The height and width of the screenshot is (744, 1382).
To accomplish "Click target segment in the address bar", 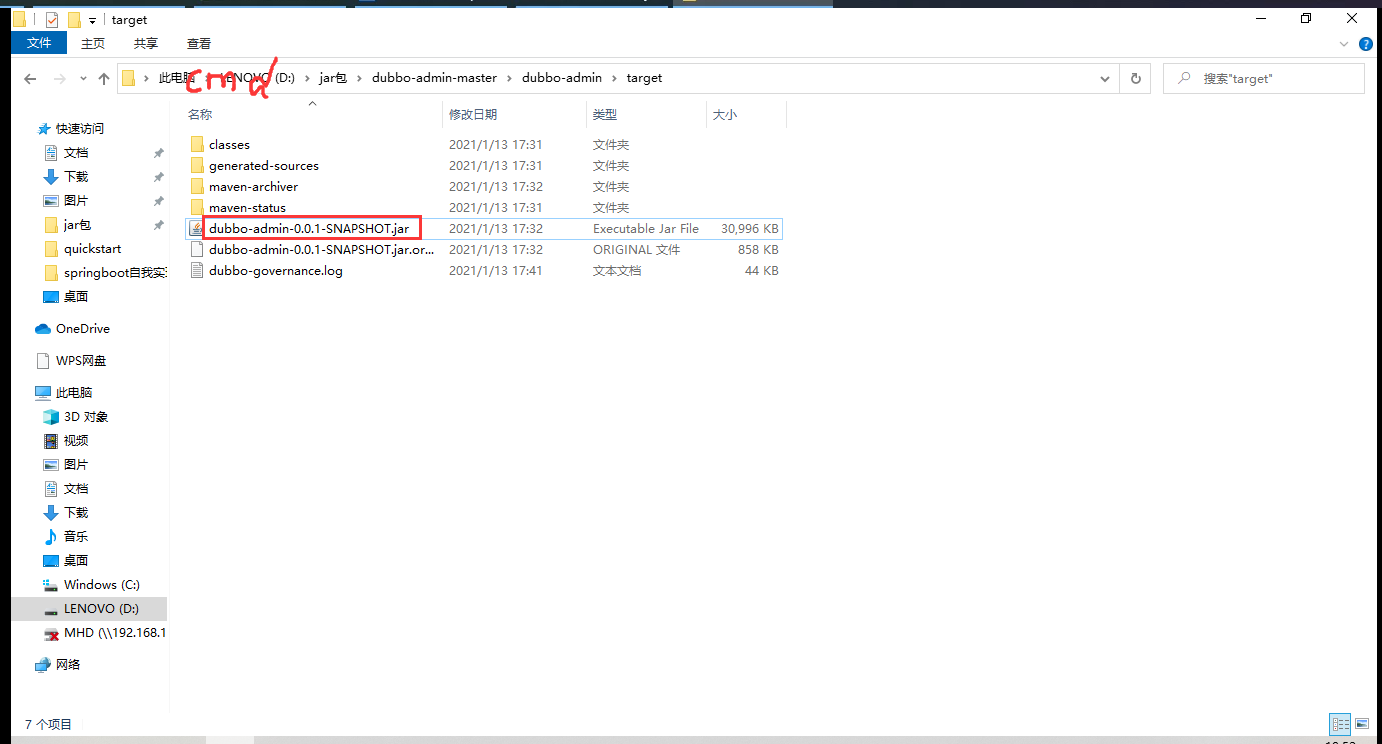I will click(x=644, y=78).
